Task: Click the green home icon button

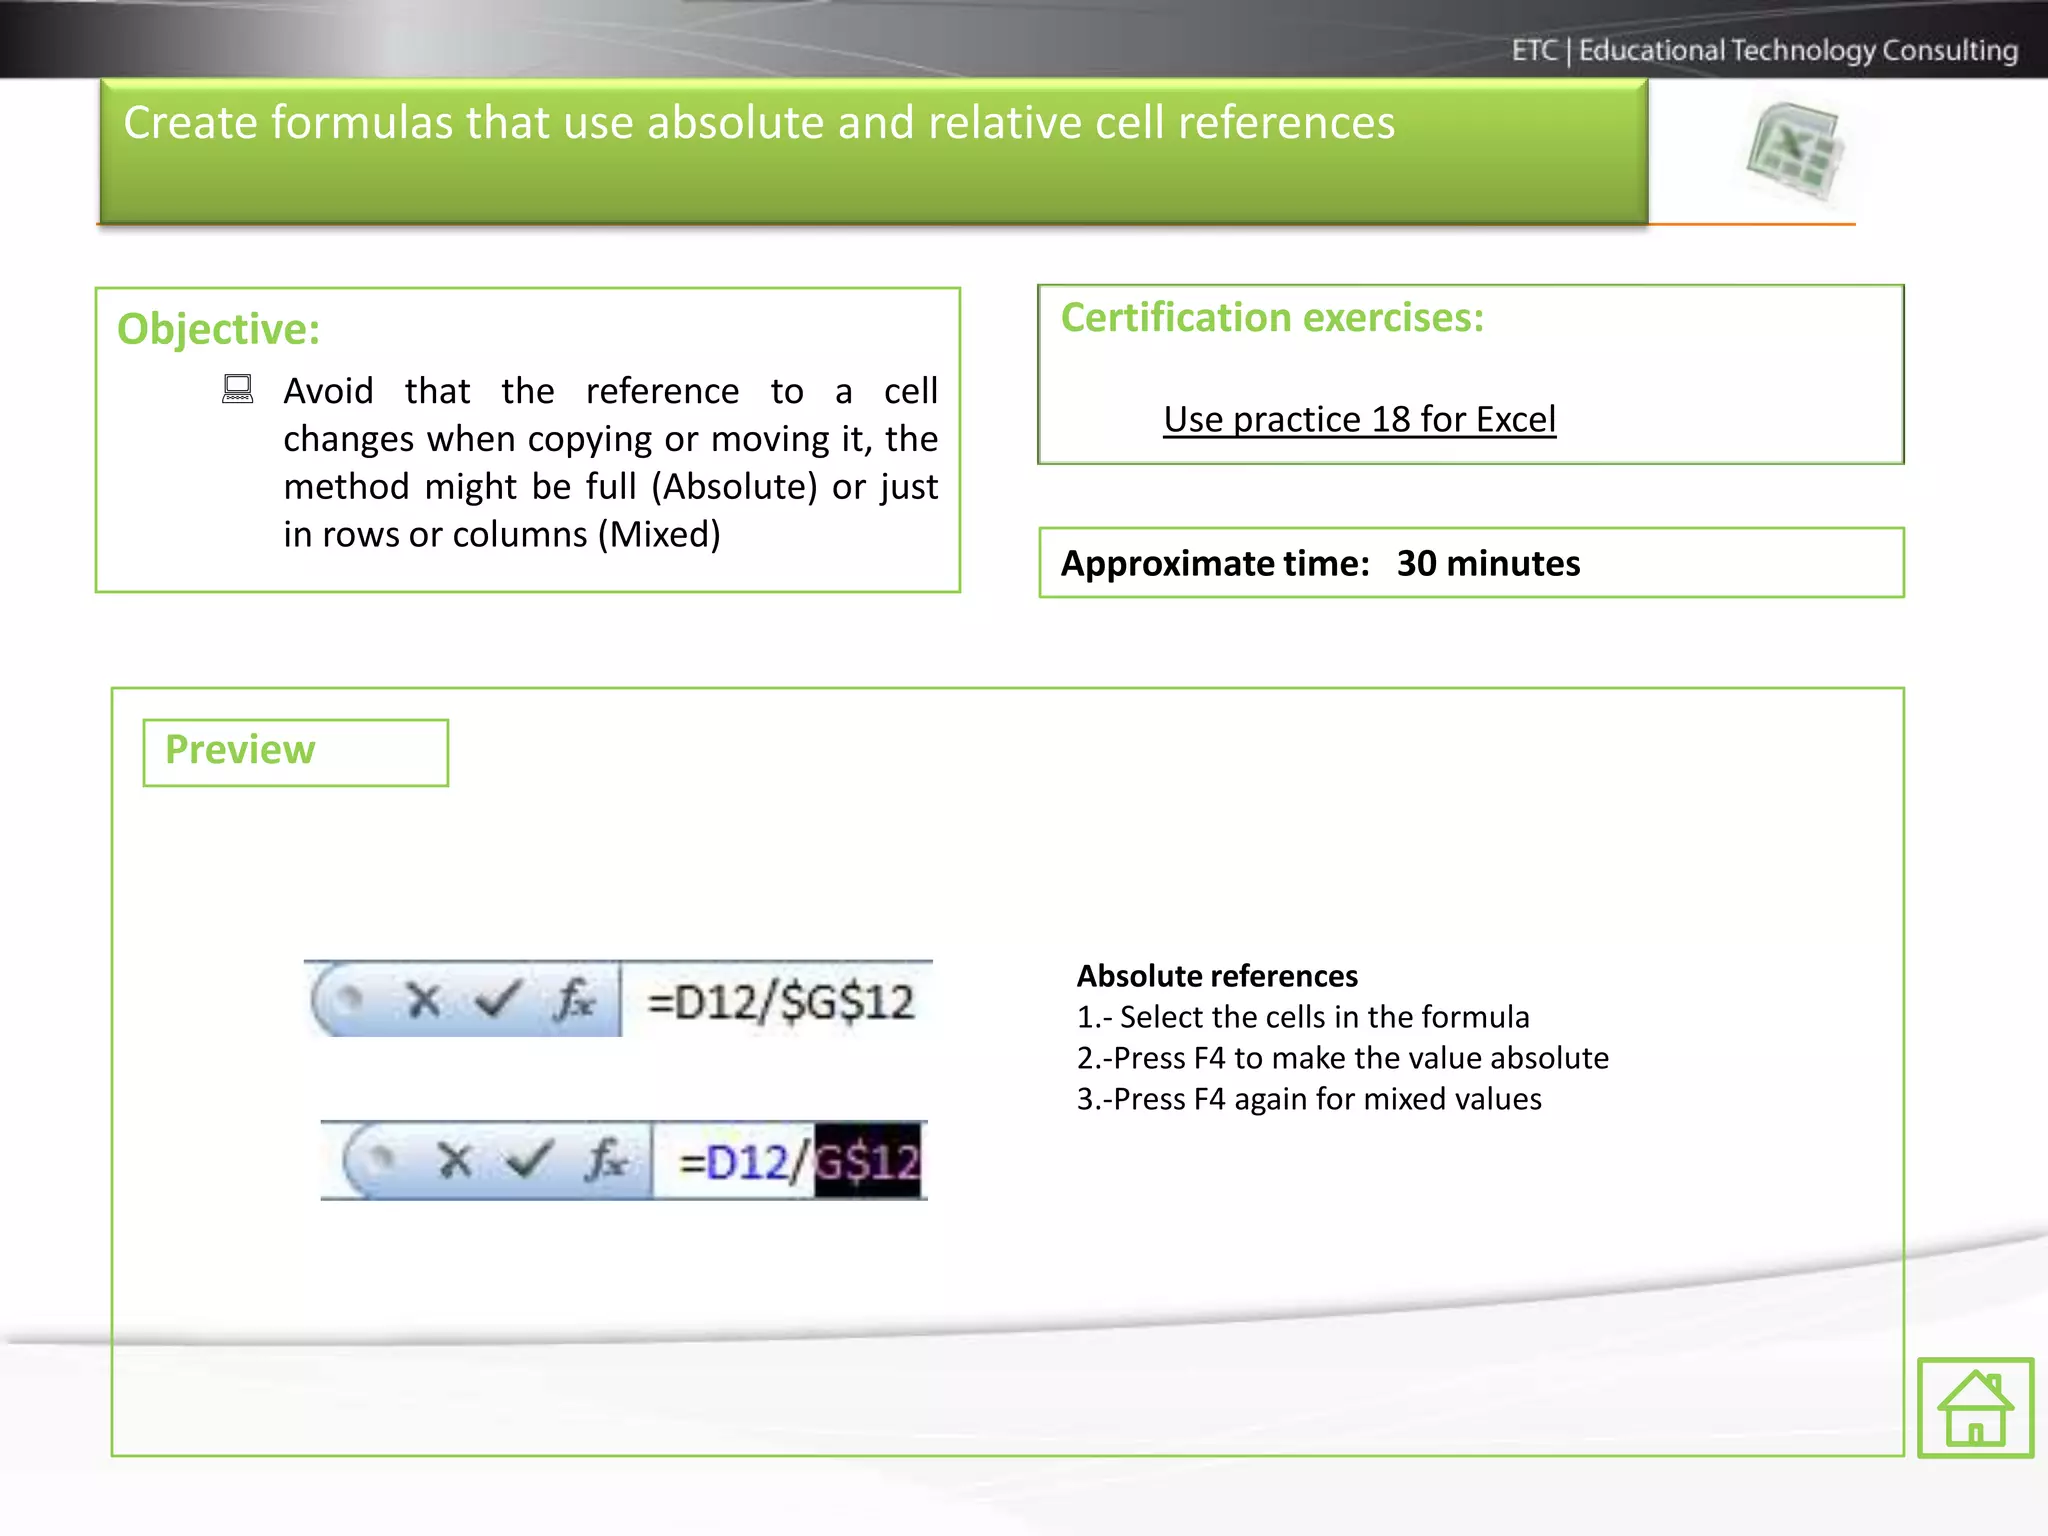Action: 1975,1407
